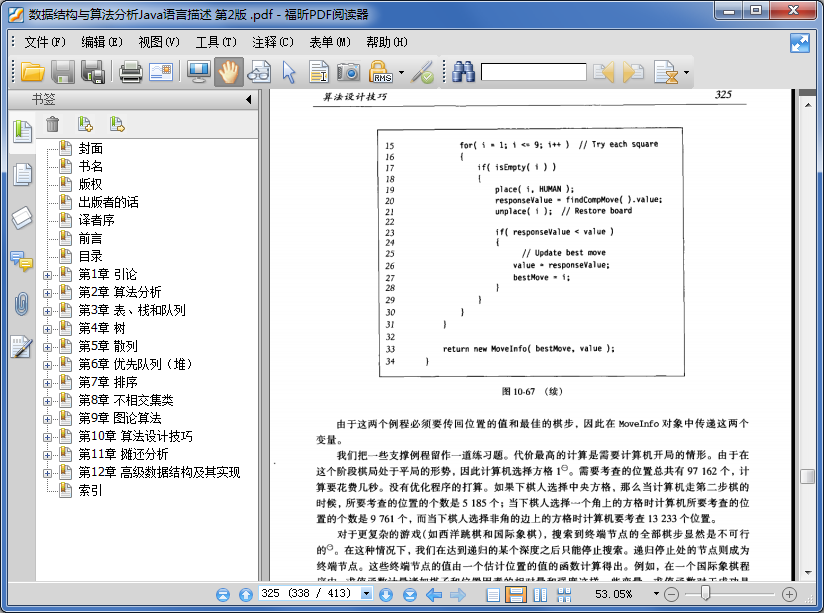824x613 pixels.
Task: Click the vertical scrollbar thumb
Action: point(807,476)
